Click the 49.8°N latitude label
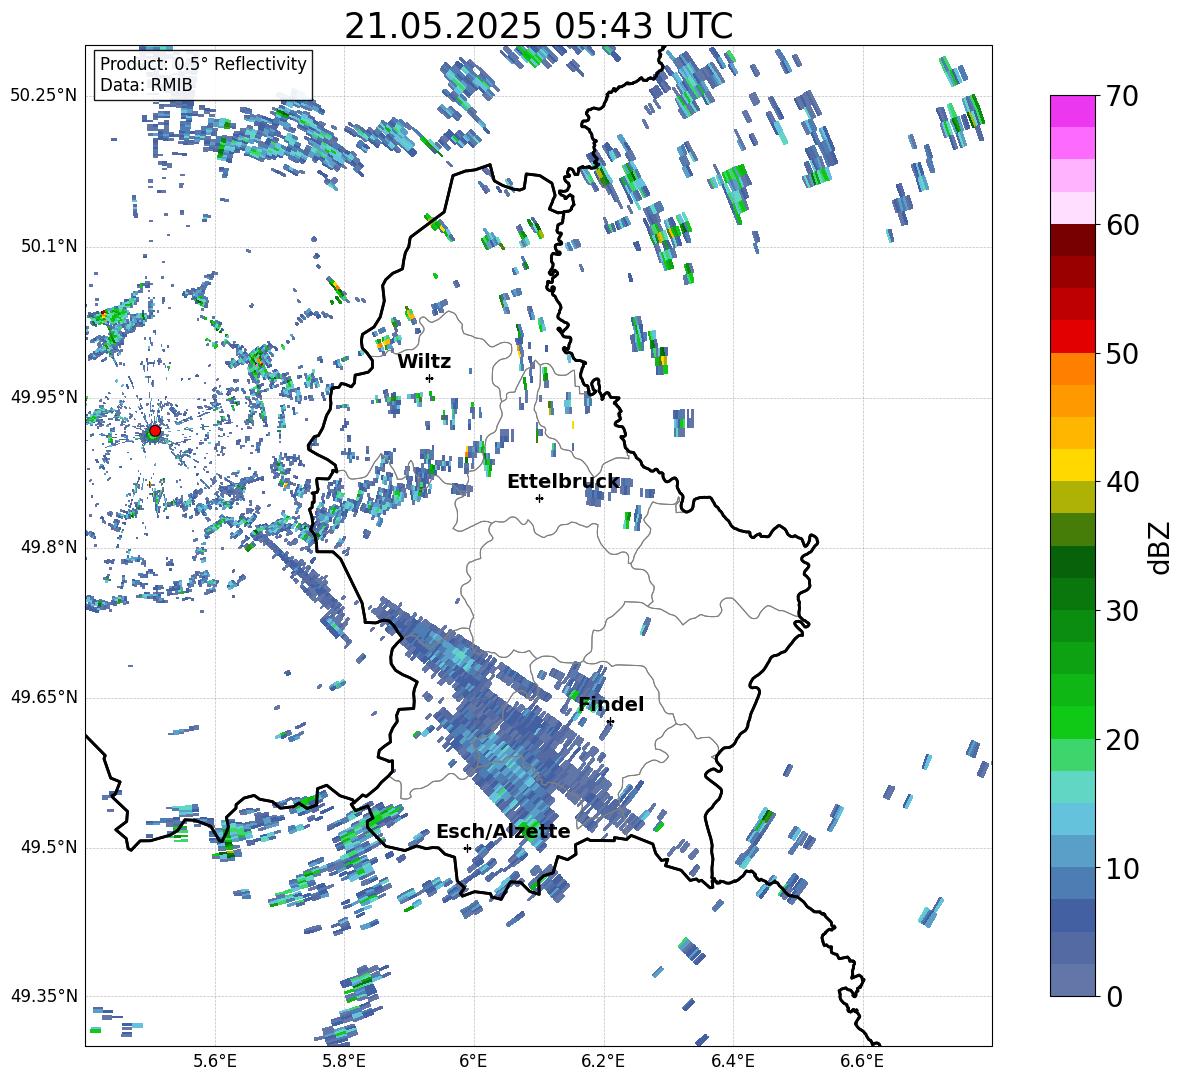This screenshot has height=1081, width=1184. pyautogui.click(x=49, y=547)
